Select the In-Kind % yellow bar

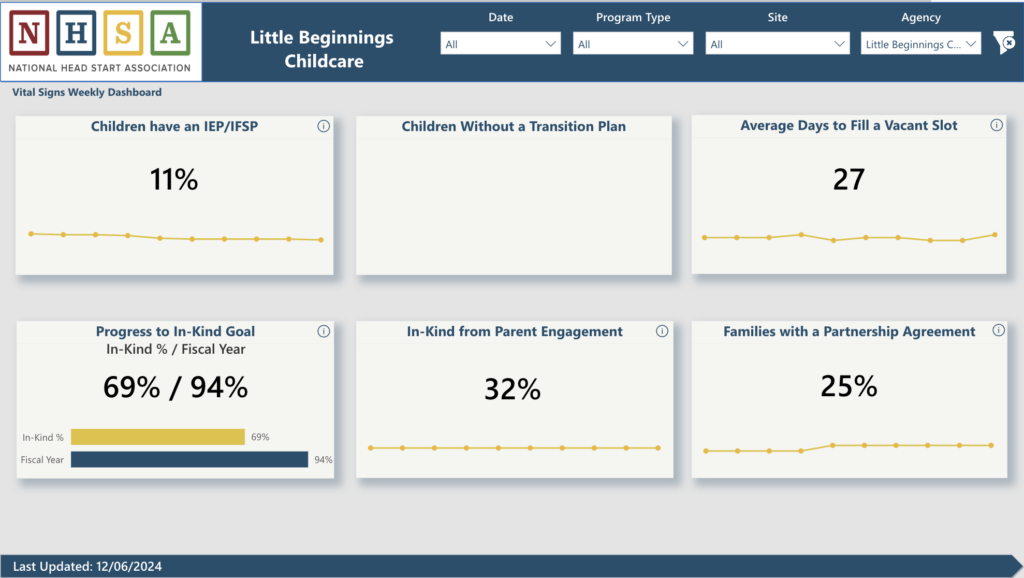coord(158,437)
